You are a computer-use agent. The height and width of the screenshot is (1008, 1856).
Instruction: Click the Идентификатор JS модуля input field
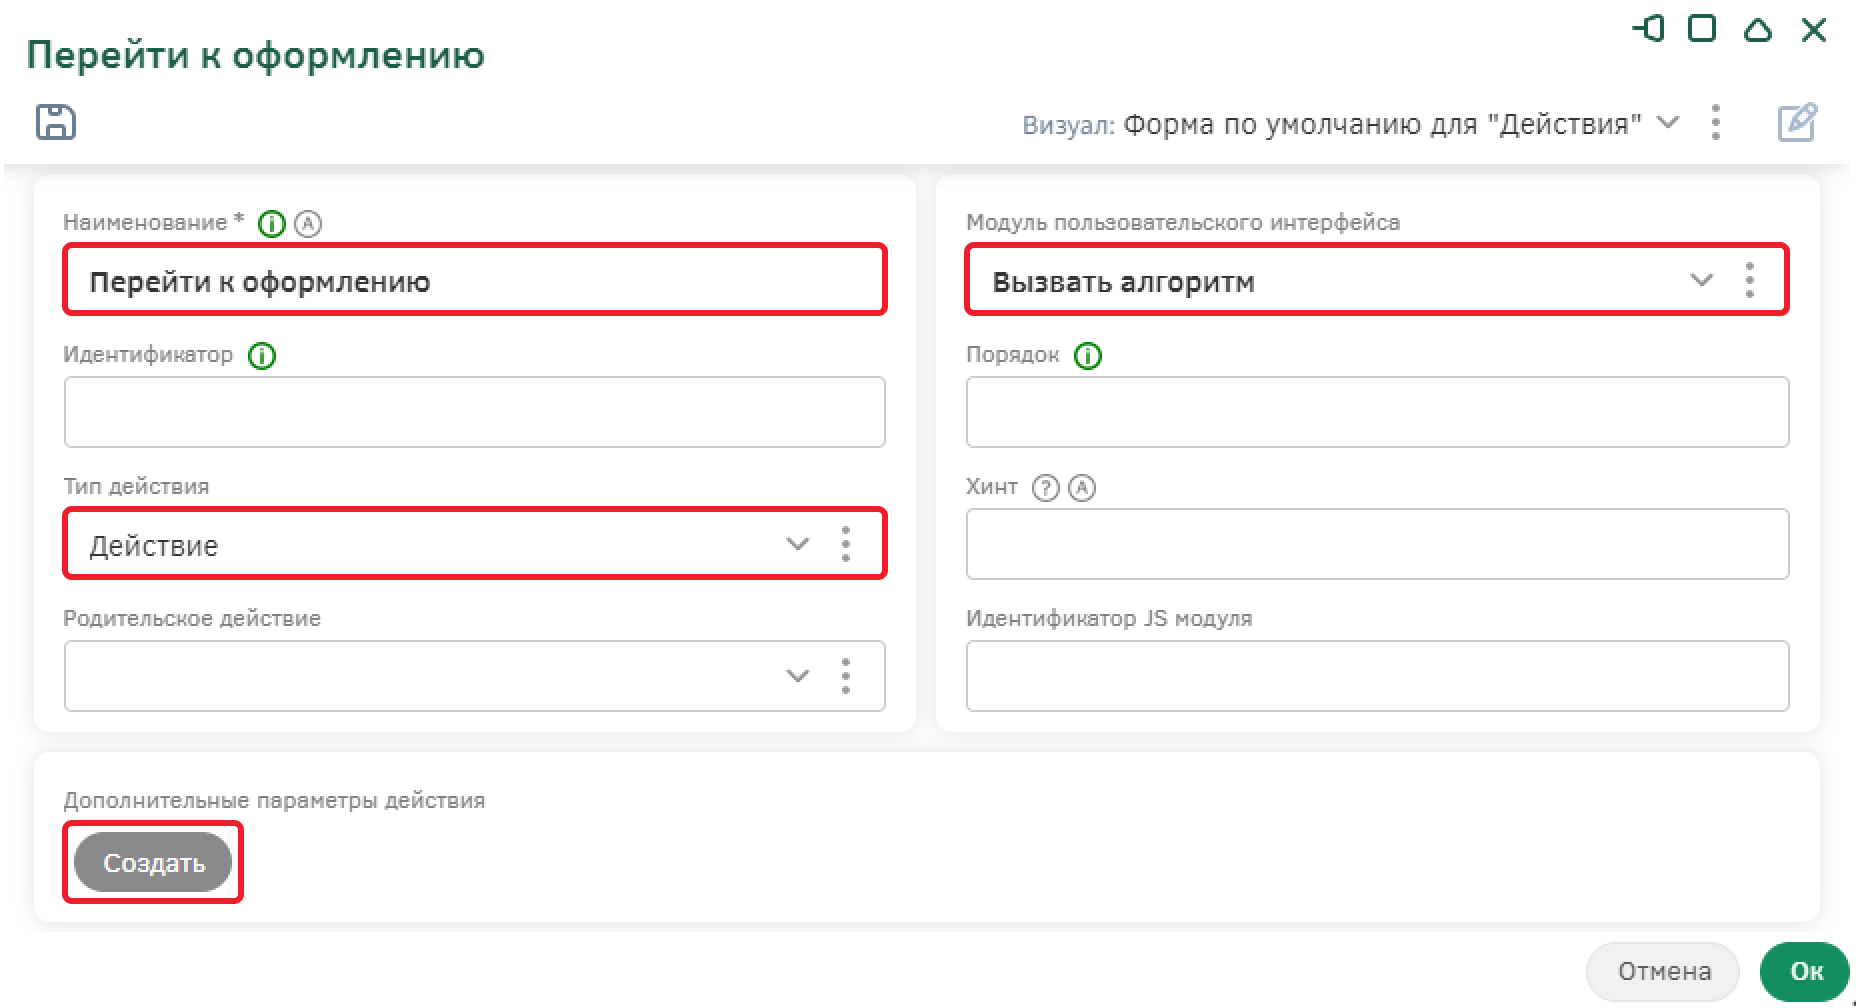1377,676
